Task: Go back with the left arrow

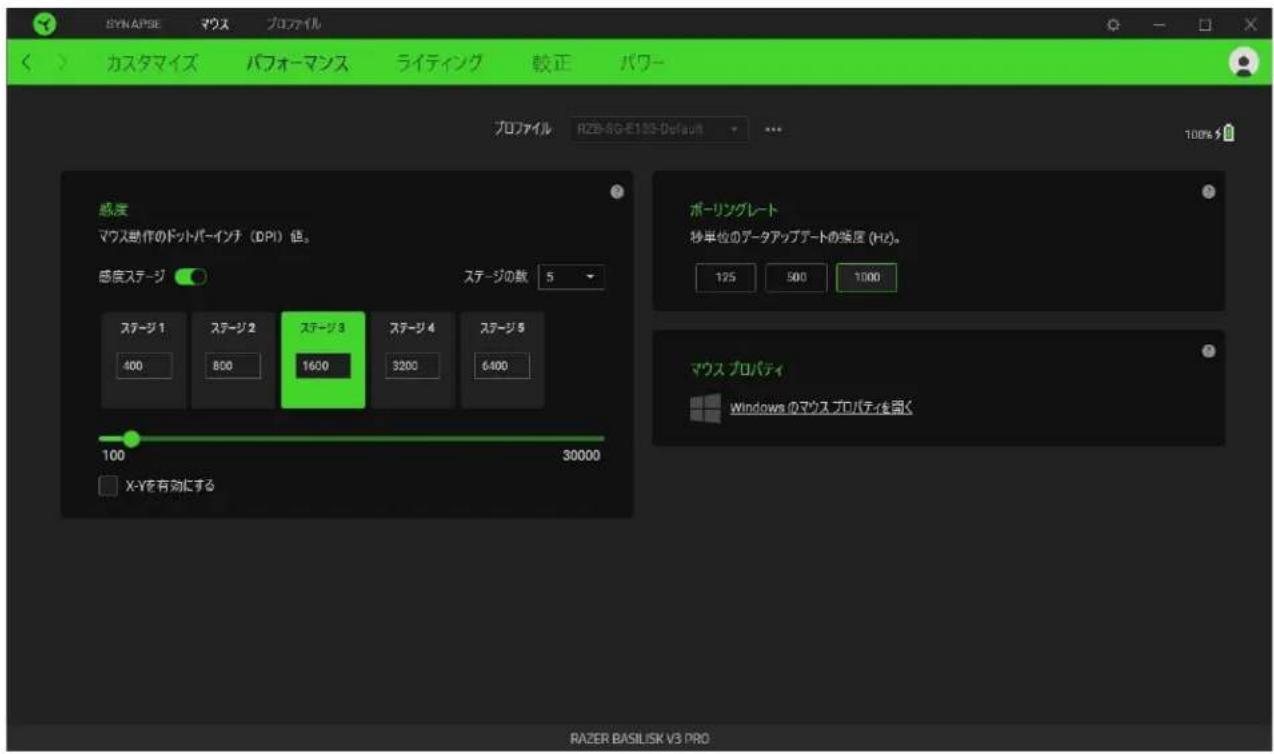Action: (27, 64)
